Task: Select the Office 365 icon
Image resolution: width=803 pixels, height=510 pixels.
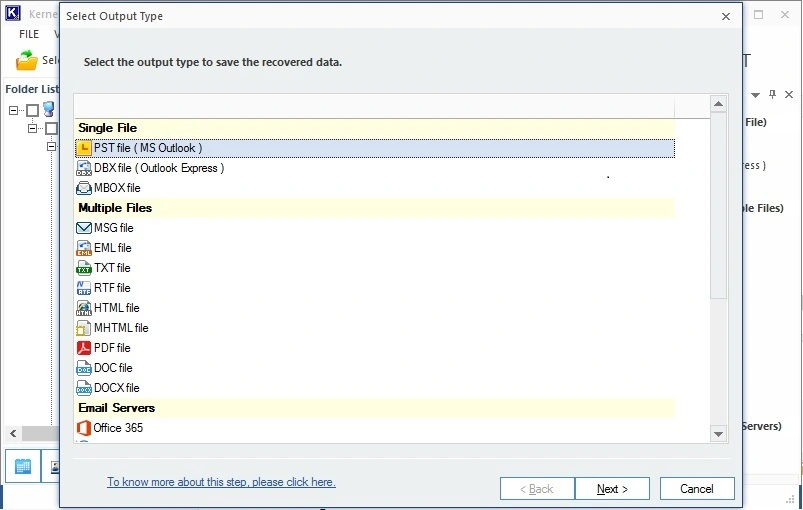Action: pos(84,428)
